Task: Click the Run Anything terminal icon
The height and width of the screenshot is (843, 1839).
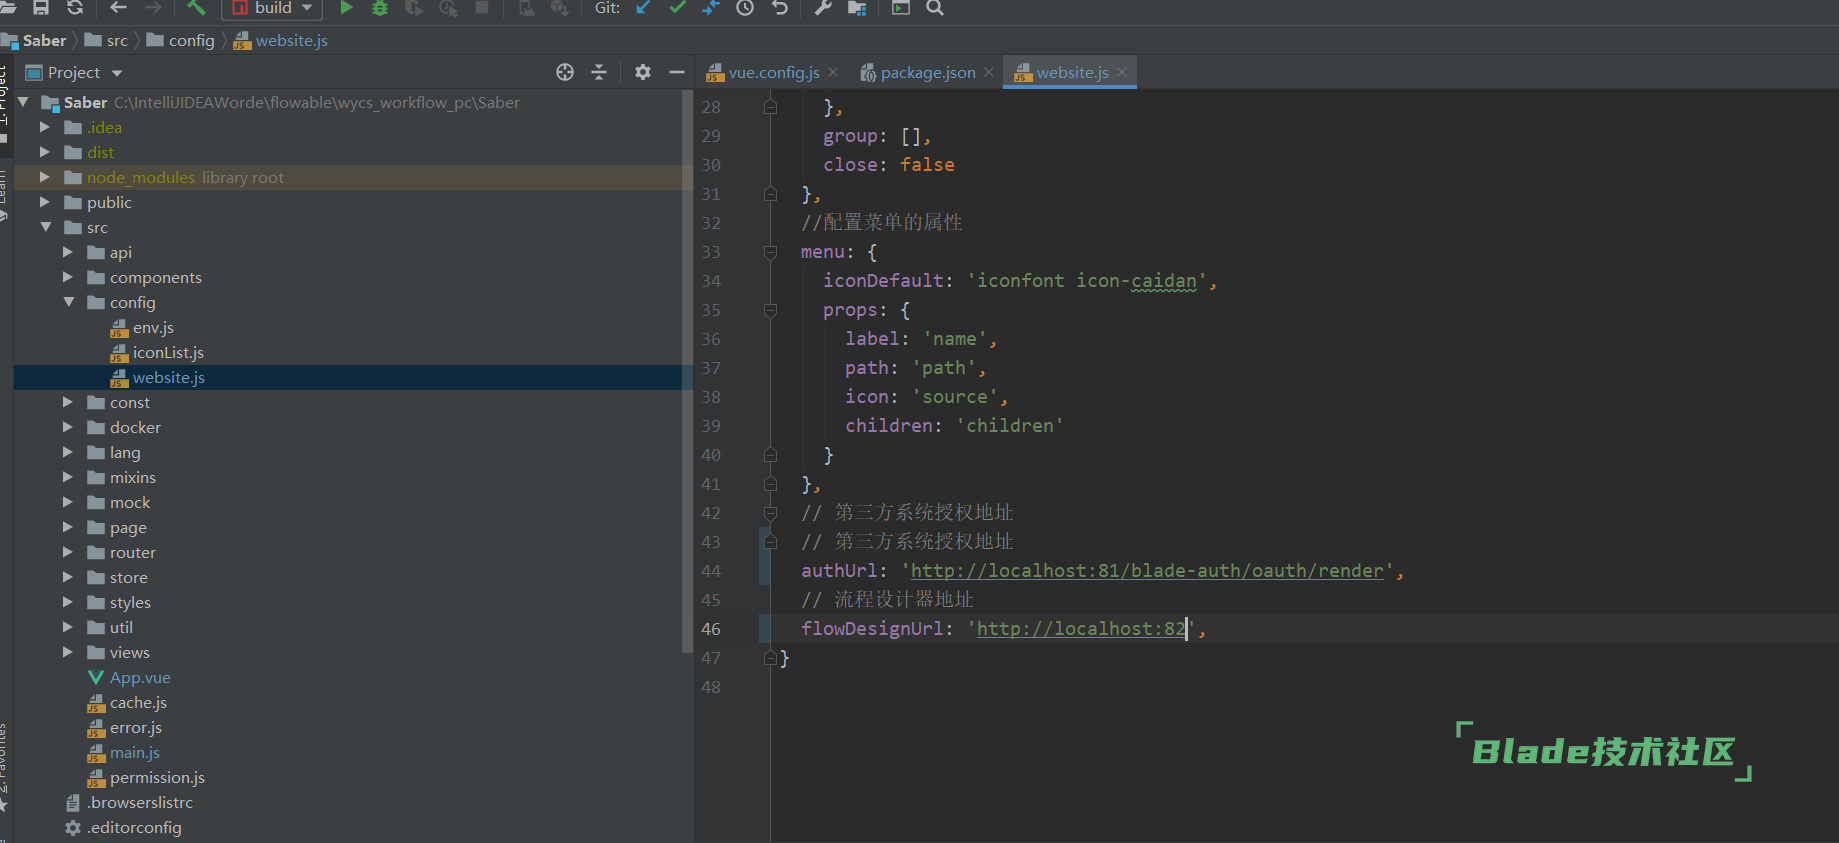Action: click(x=901, y=8)
